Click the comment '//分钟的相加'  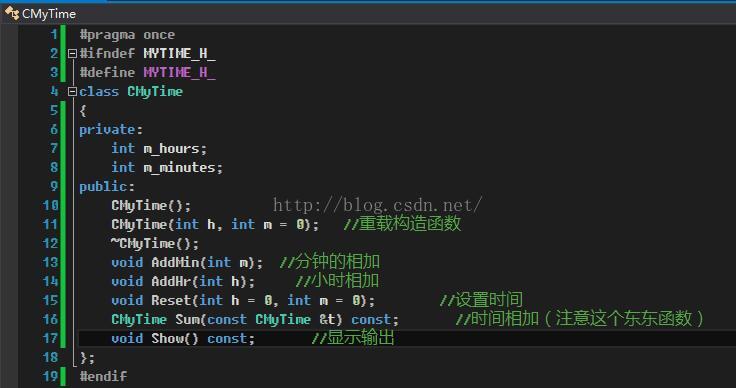click(330, 262)
